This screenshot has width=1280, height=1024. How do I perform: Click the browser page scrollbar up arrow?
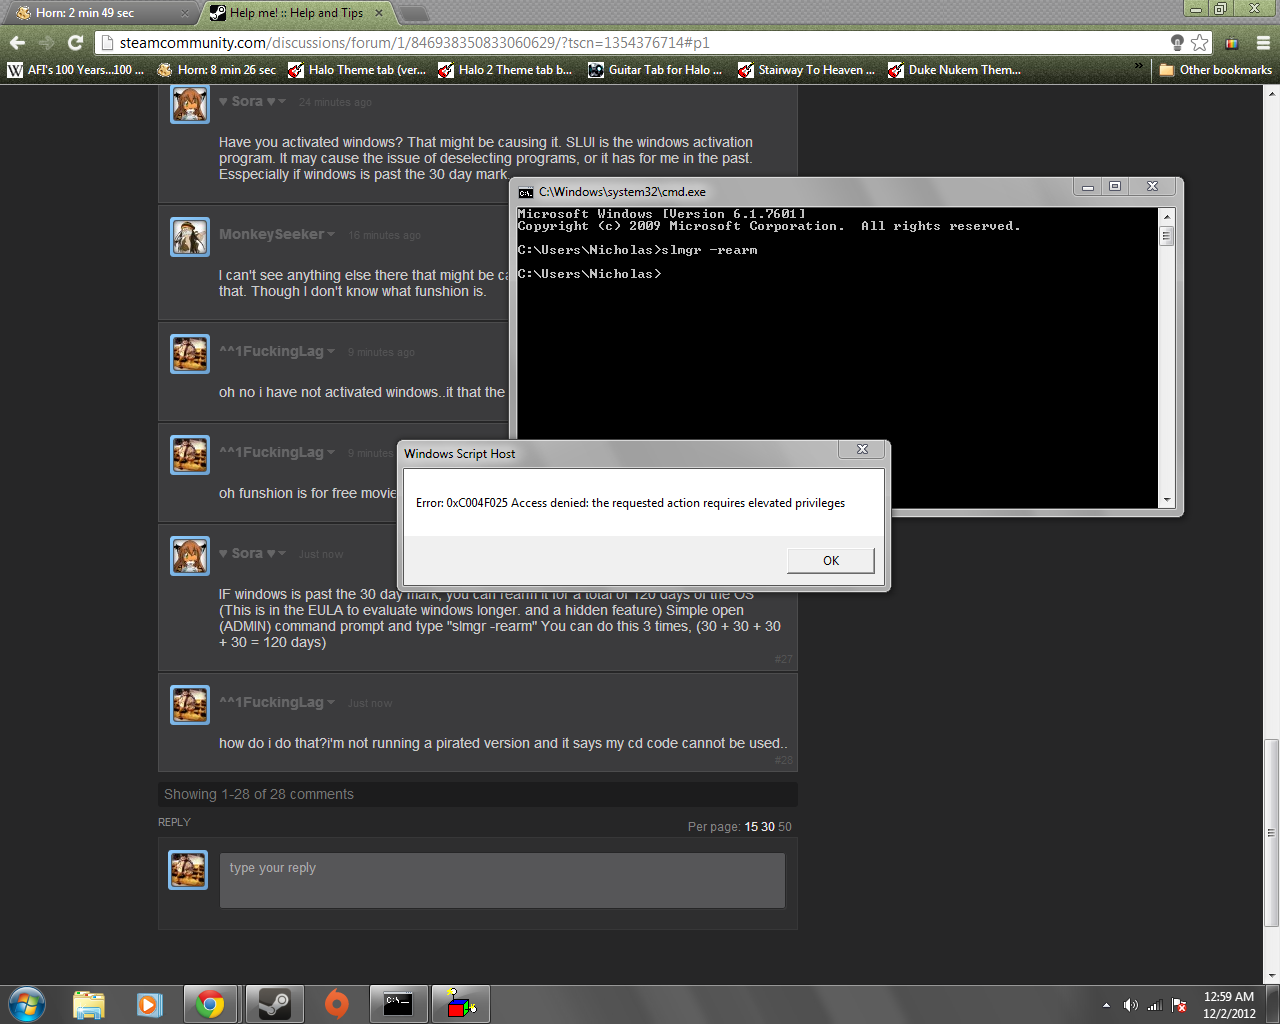[1272, 92]
